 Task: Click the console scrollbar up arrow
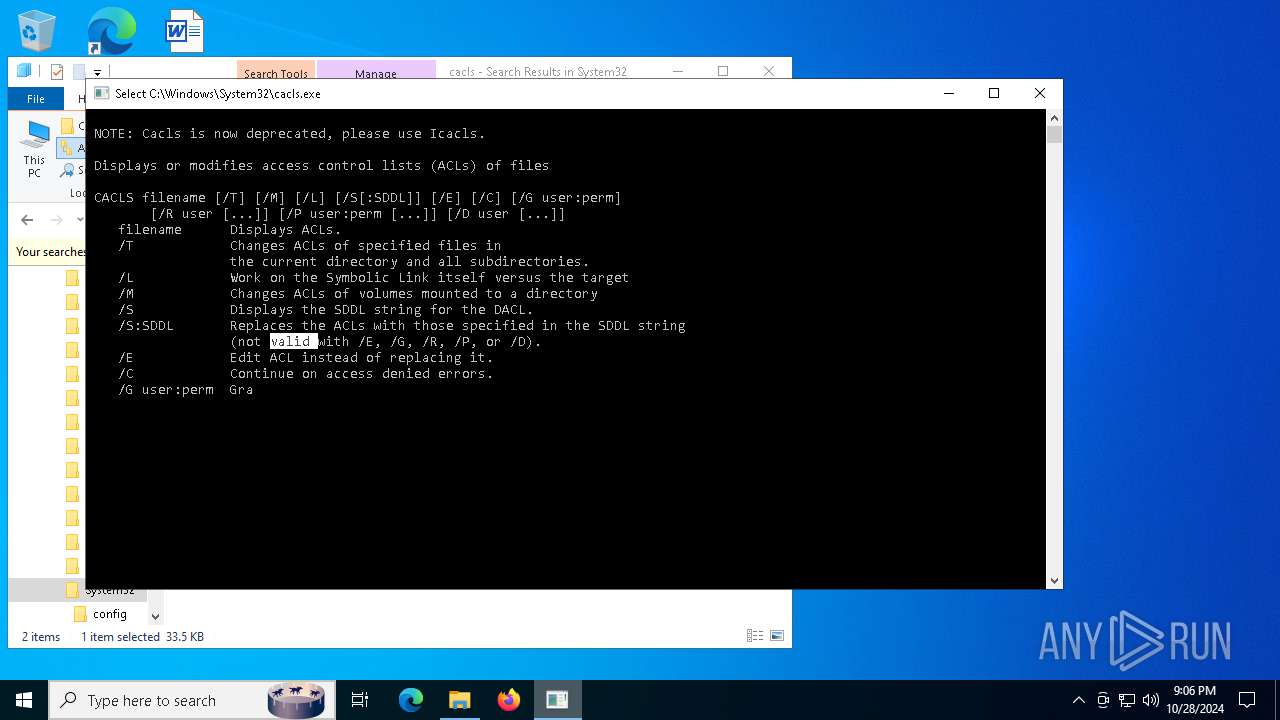click(x=1054, y=117)
